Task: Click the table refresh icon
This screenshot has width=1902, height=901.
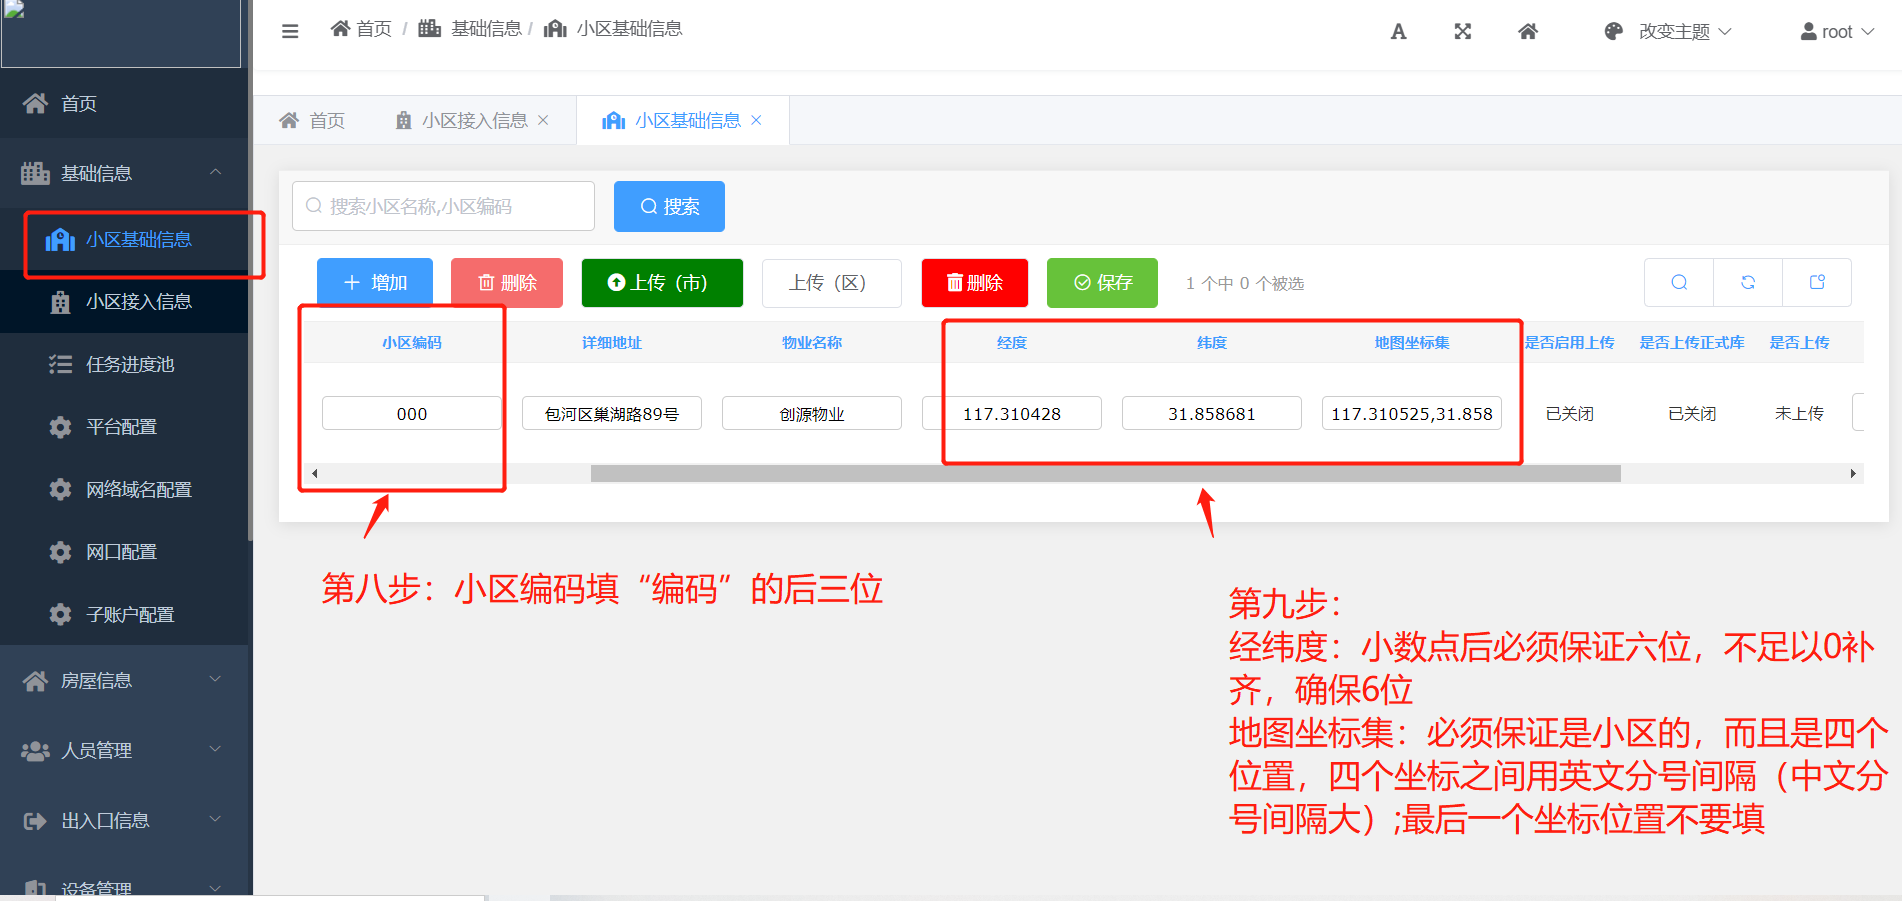Action: pos(1748,283)
